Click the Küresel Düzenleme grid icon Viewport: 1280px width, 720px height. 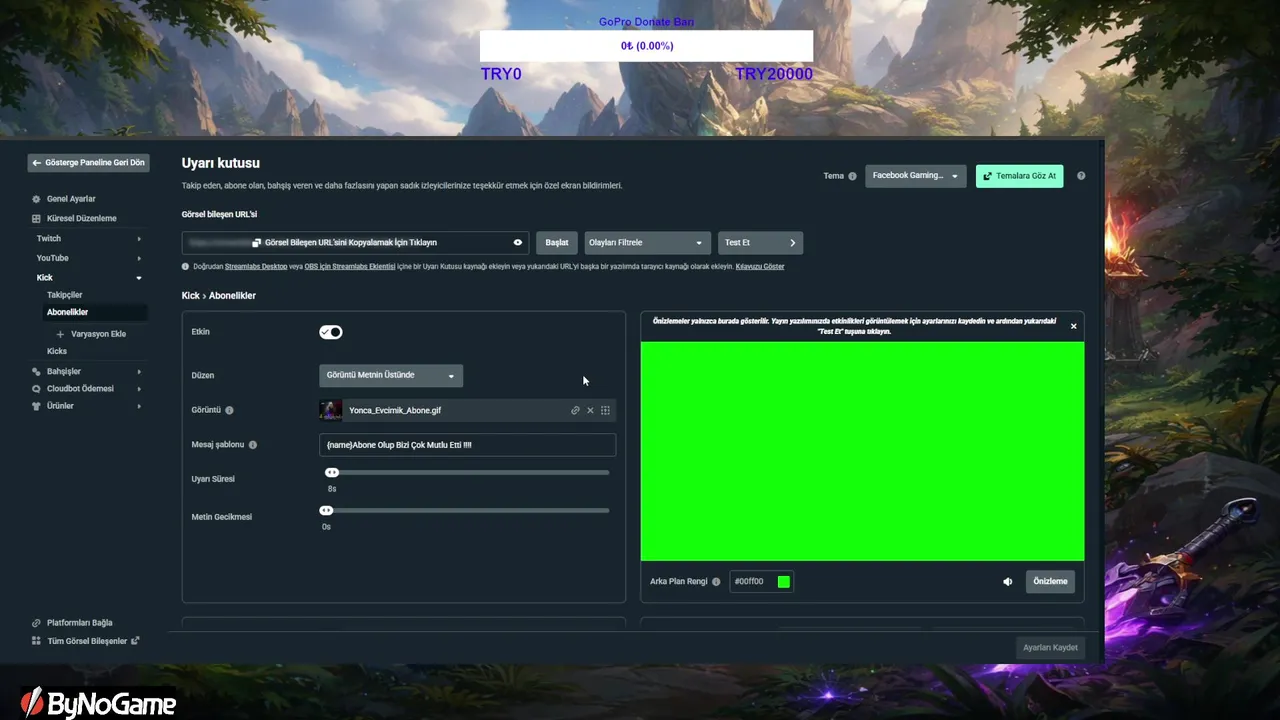36,218
